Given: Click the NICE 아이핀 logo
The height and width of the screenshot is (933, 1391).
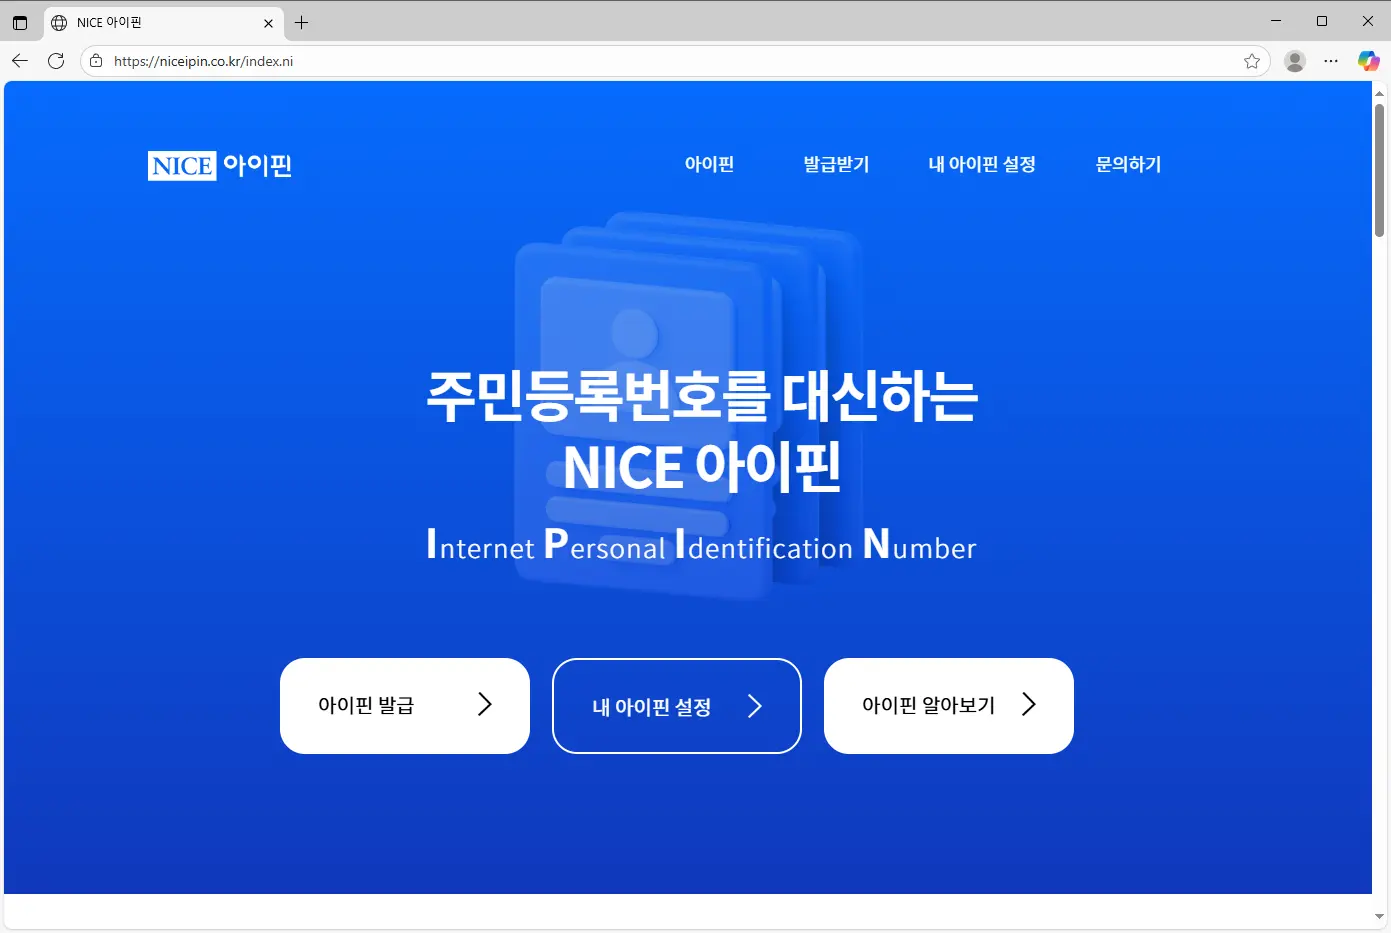Looking at the screenshot, I should [x=220, y=165].
